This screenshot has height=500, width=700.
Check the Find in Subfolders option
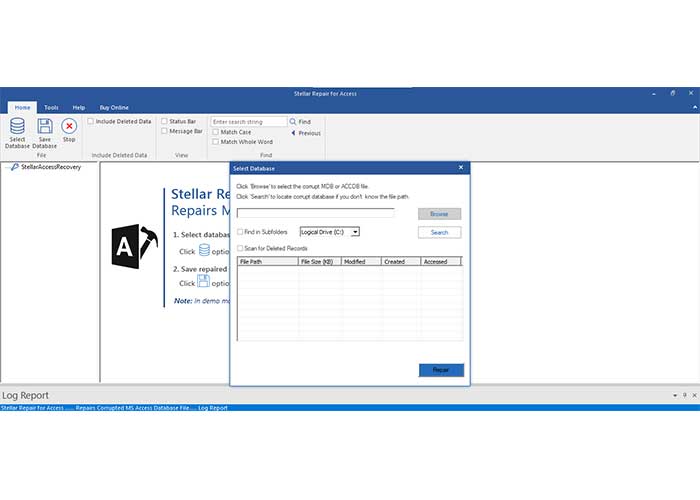click(x=240, y=232)
